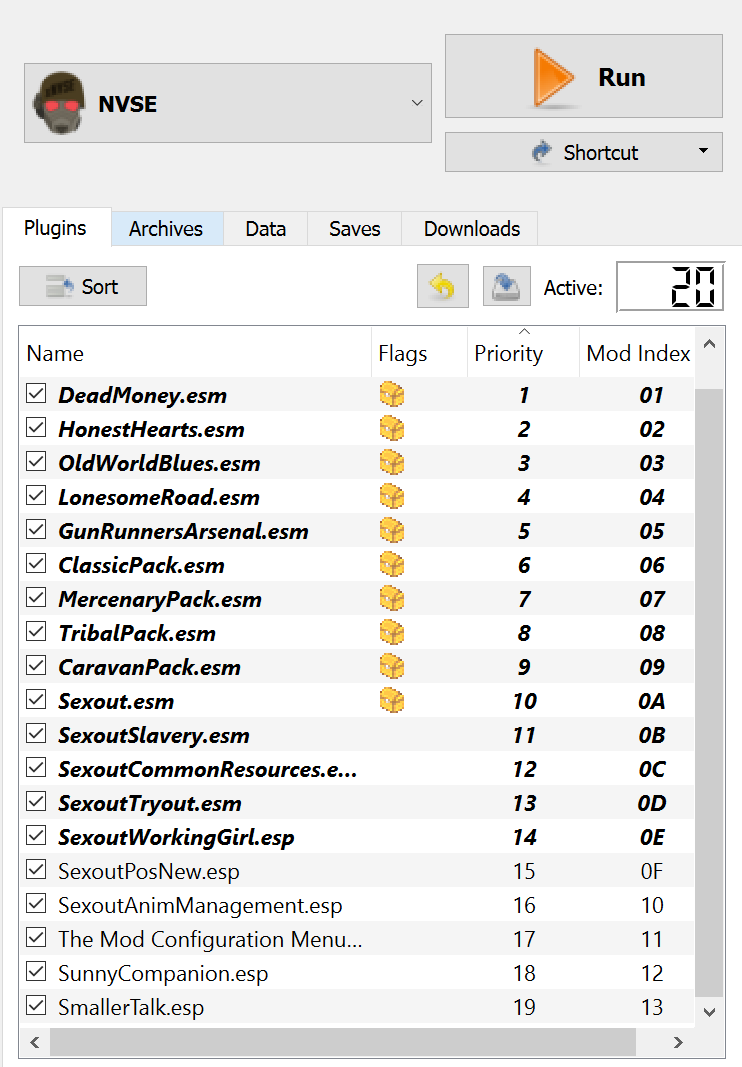Toggle the CaravanPack.esm checkbox

(36, 666)
